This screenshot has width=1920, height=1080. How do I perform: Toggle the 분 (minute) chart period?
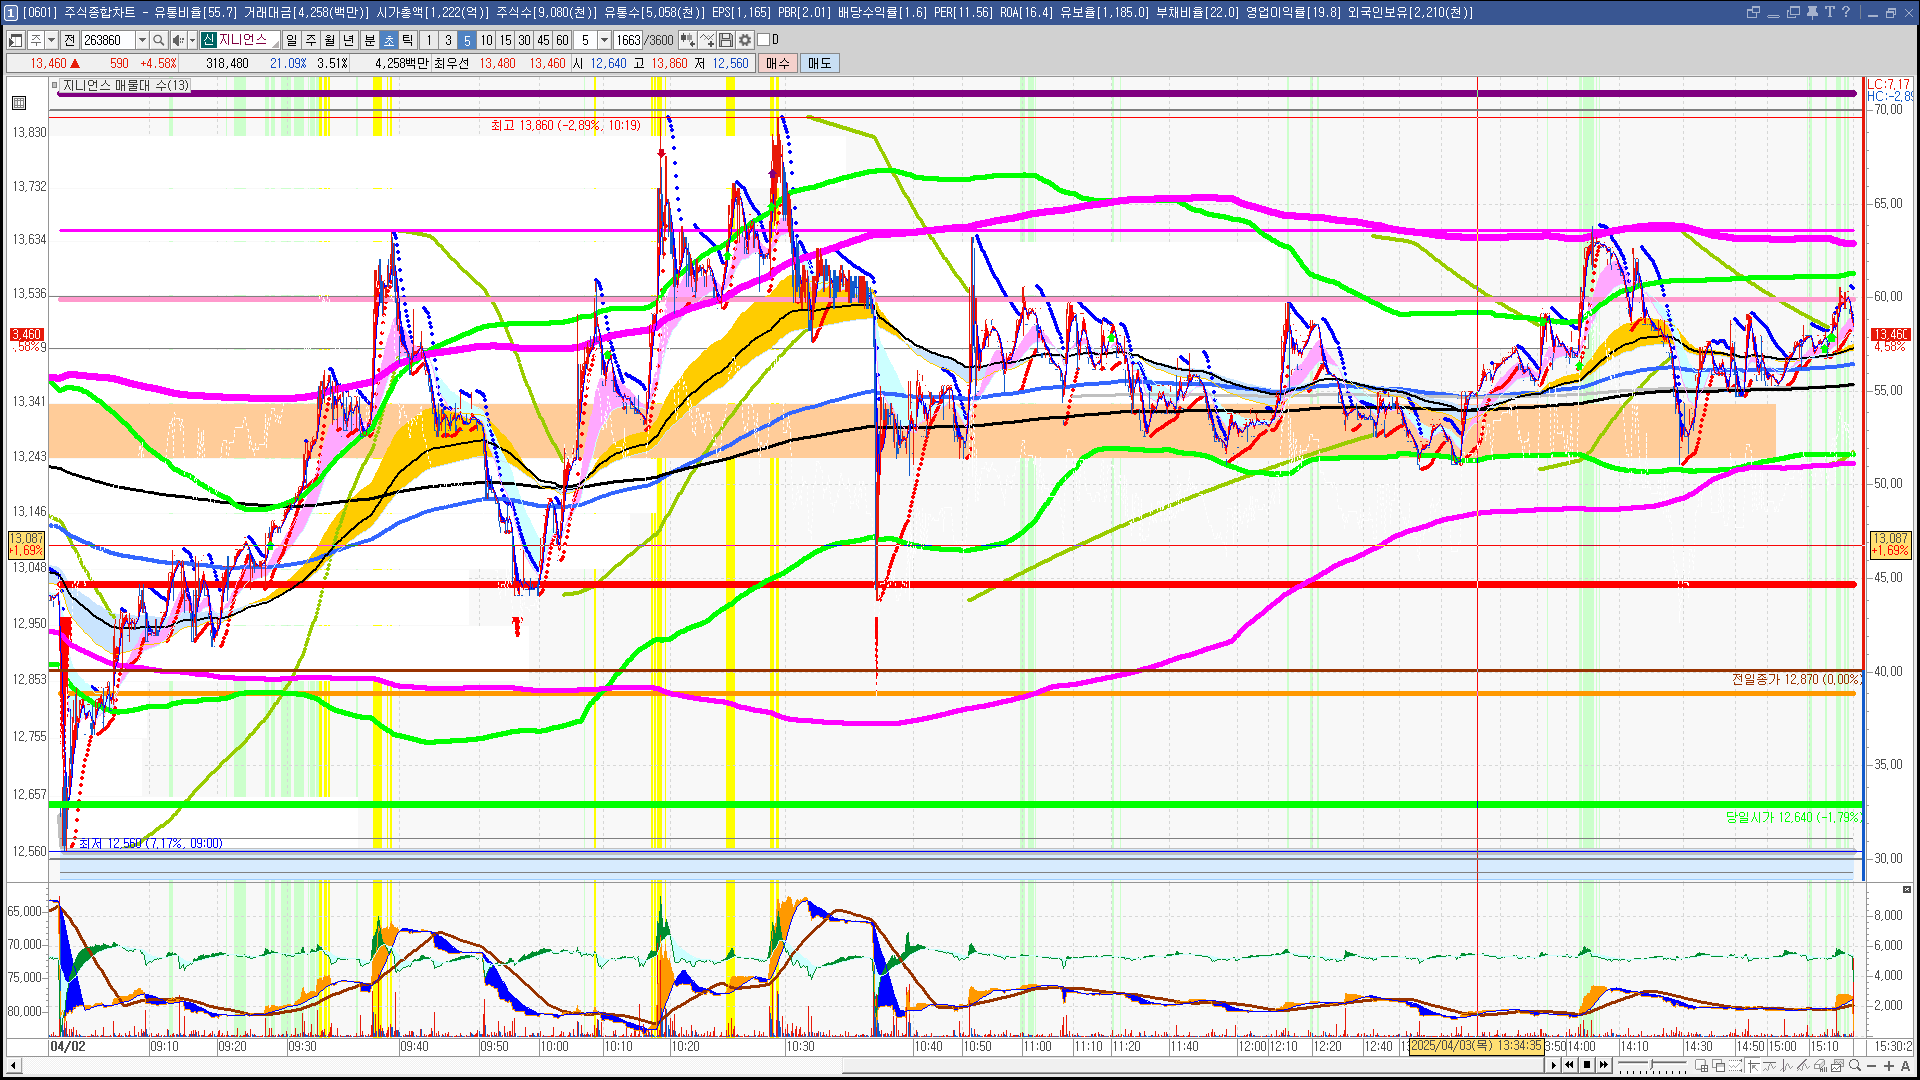(x=369, y=40)
